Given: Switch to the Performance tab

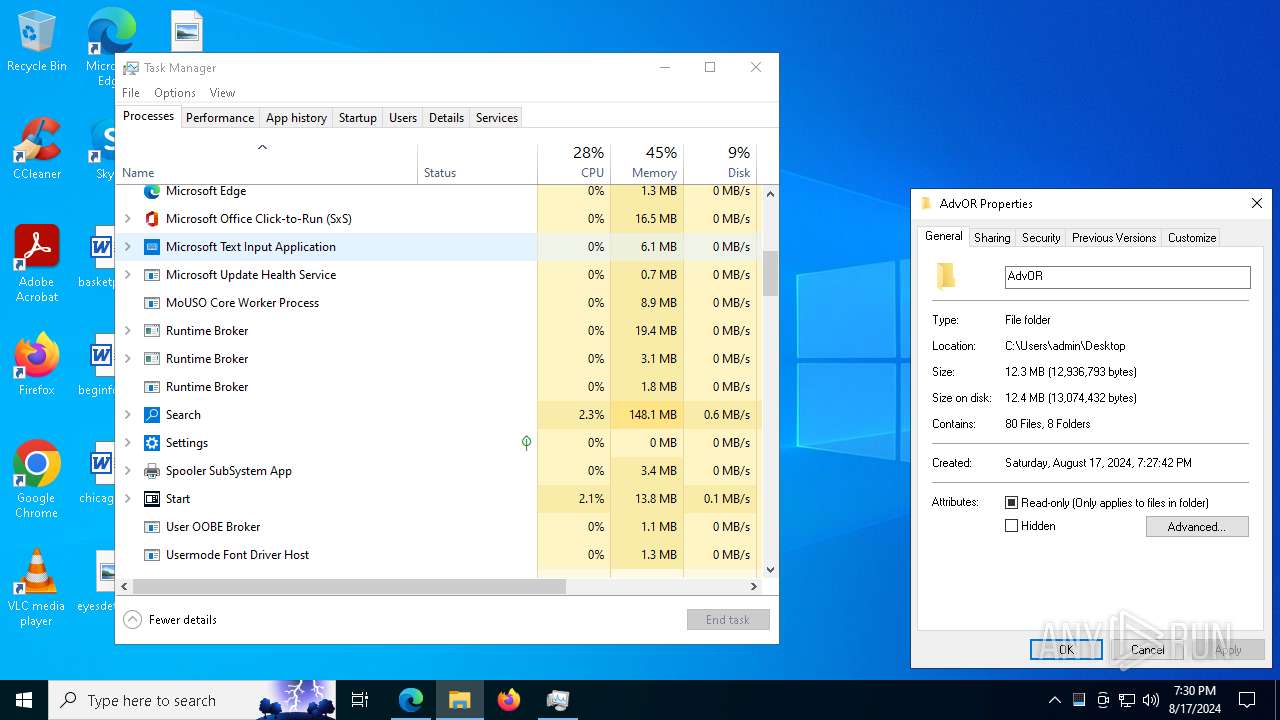Looking at the screenshot, I should [220, 118].
